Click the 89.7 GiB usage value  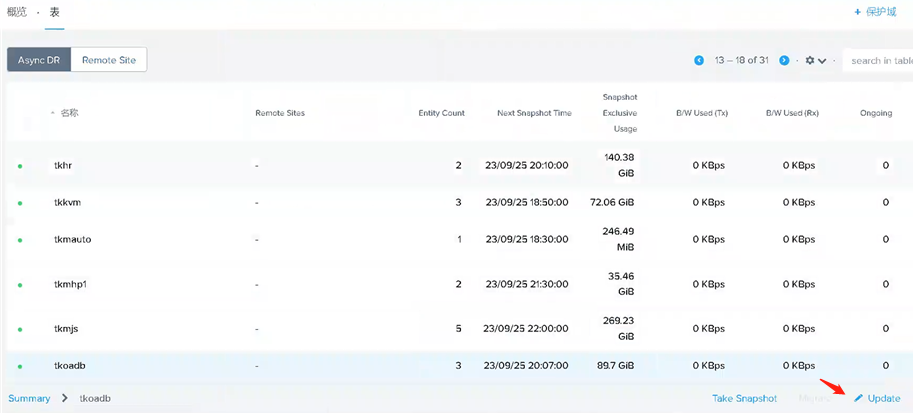[x=615, y=366]
